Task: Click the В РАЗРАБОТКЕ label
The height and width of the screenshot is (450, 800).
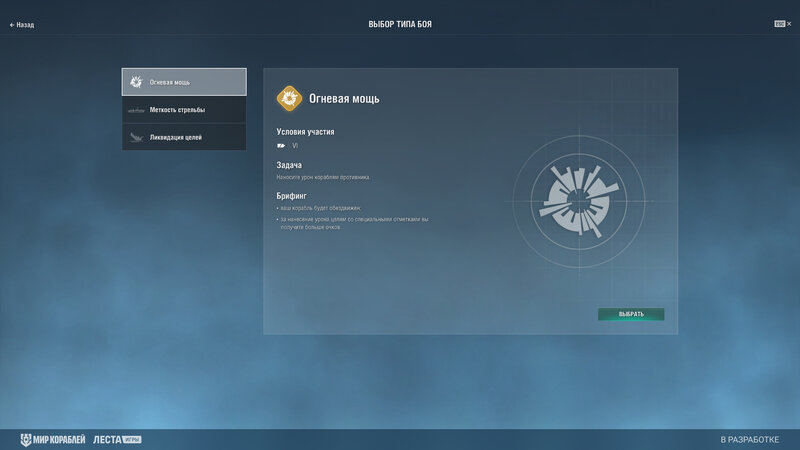Action: point(749,439)
